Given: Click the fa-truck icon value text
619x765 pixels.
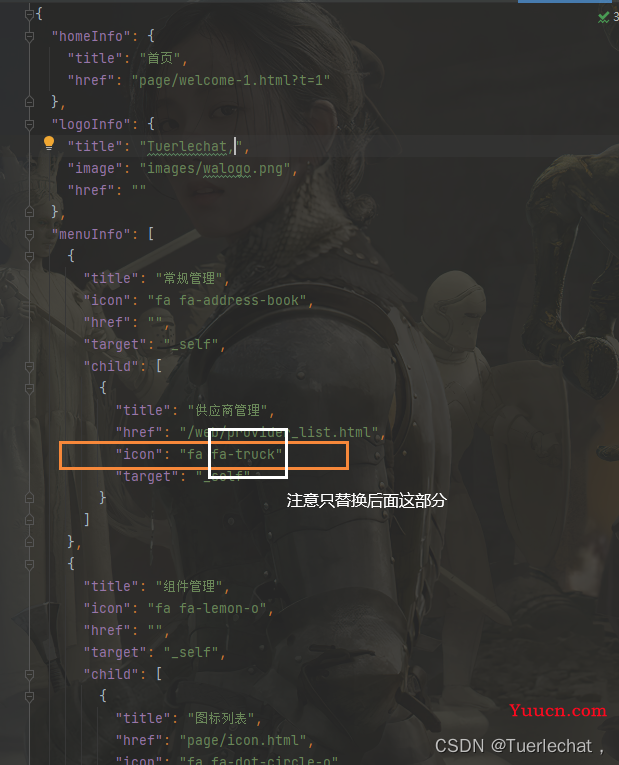Looking at the screenshot, I should [x=231, y=455].
